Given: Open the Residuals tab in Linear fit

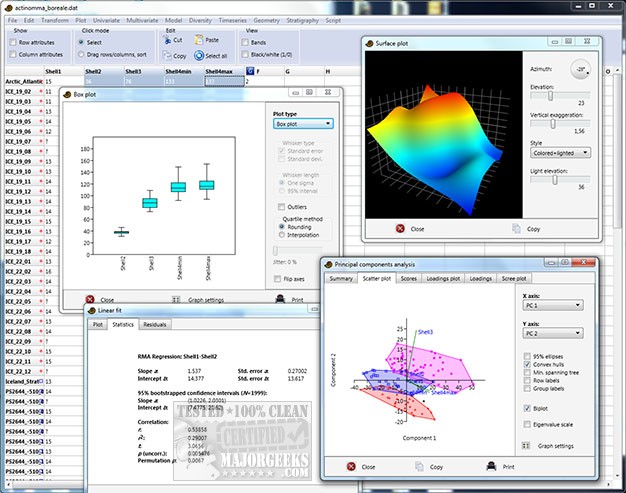Looking at the screenshot, I should tap(155, 324).
